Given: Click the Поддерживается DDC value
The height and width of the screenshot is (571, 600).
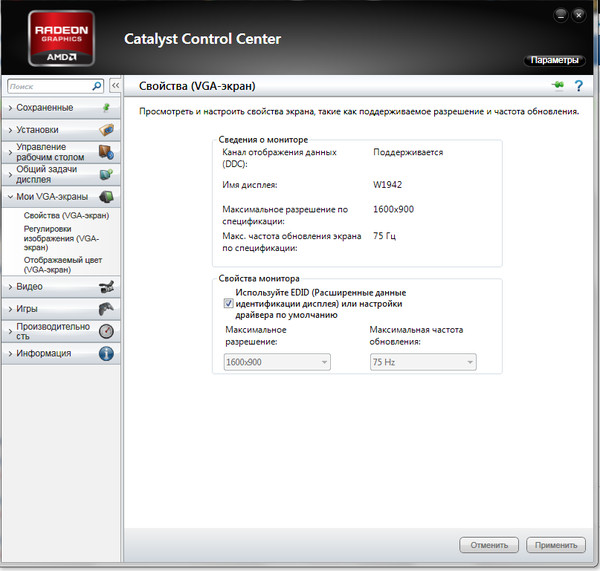Looking at the screenshot, I should tap(408, 152).
